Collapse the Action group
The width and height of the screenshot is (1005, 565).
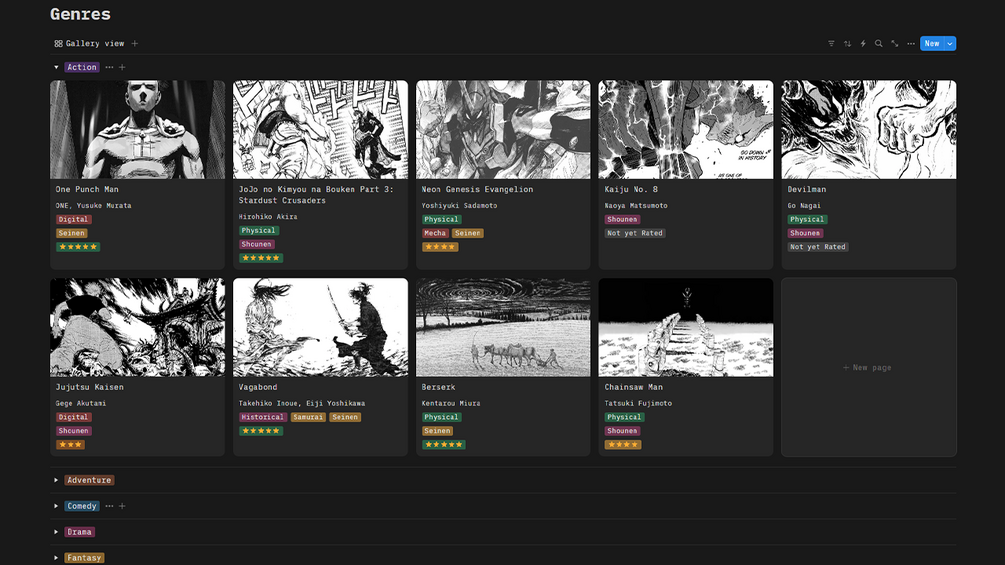point(56,67)
